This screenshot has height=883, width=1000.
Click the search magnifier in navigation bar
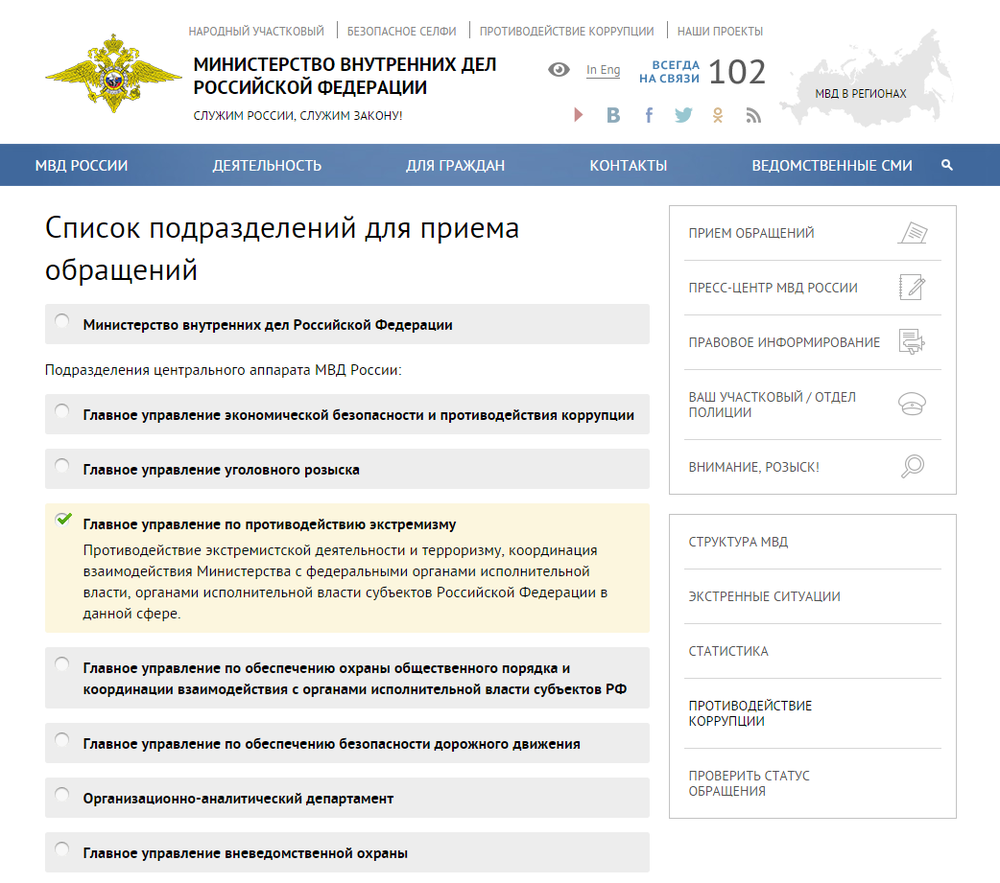pyautogui.click(x=947, y=165)
